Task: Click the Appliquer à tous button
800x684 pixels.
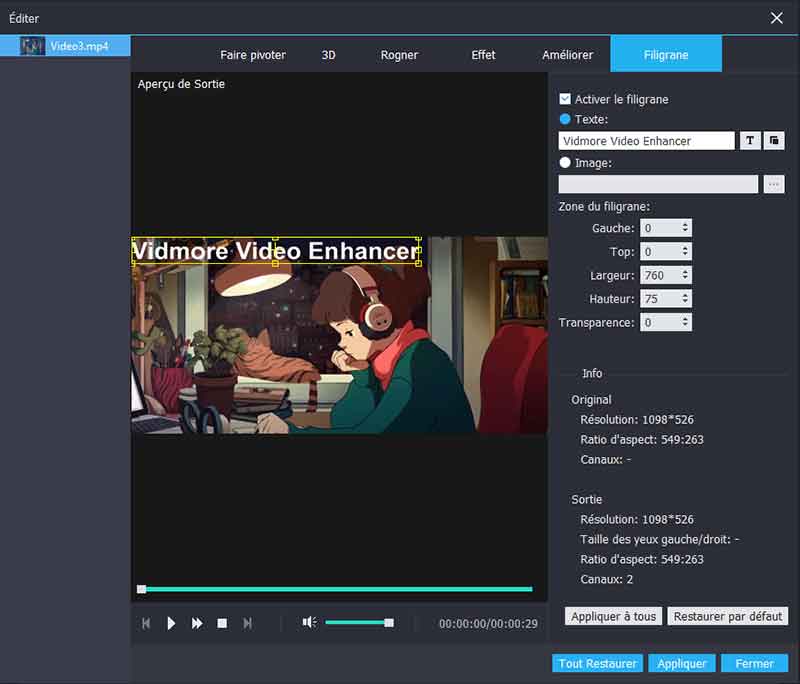Action: (x=613, y=616)
